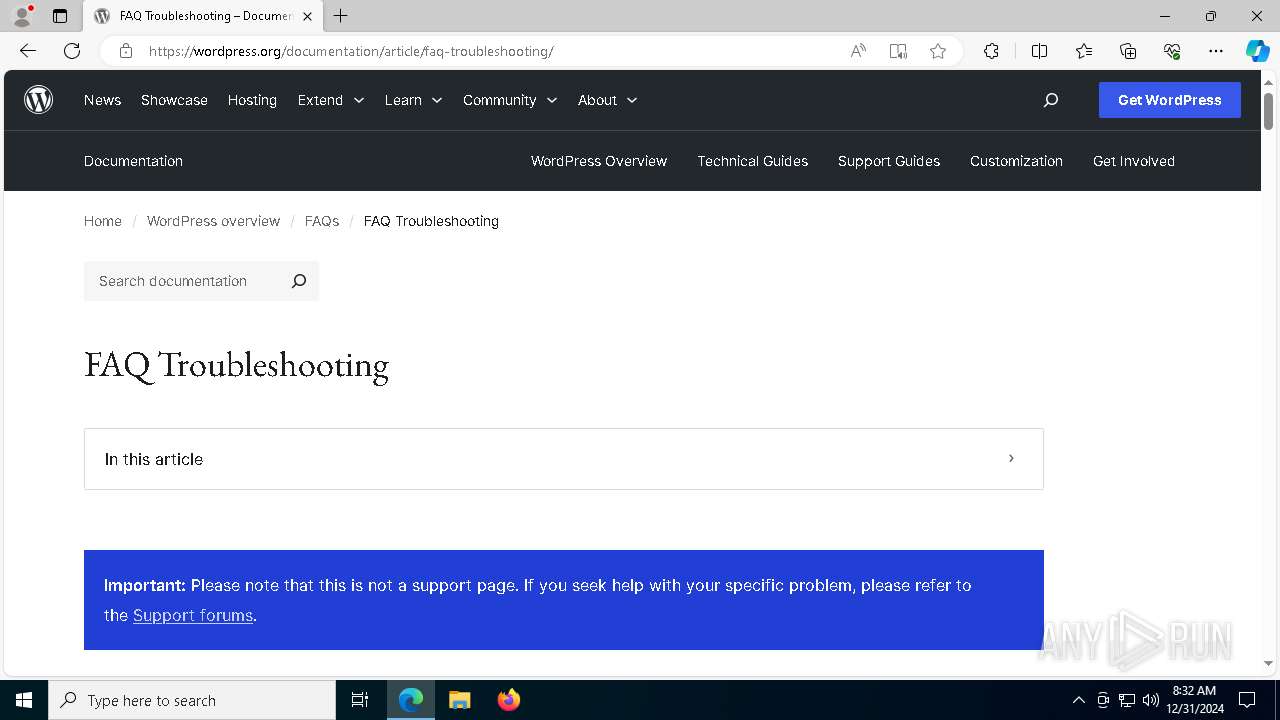Go to WordPress Overview docs

pyautogui.click(x=599, y=161)
